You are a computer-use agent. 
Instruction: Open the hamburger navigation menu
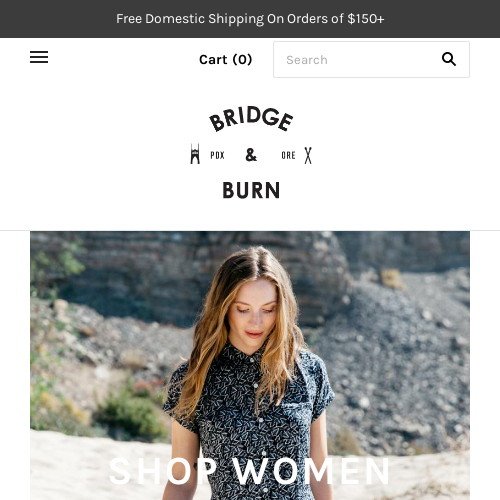click(39, 57)
